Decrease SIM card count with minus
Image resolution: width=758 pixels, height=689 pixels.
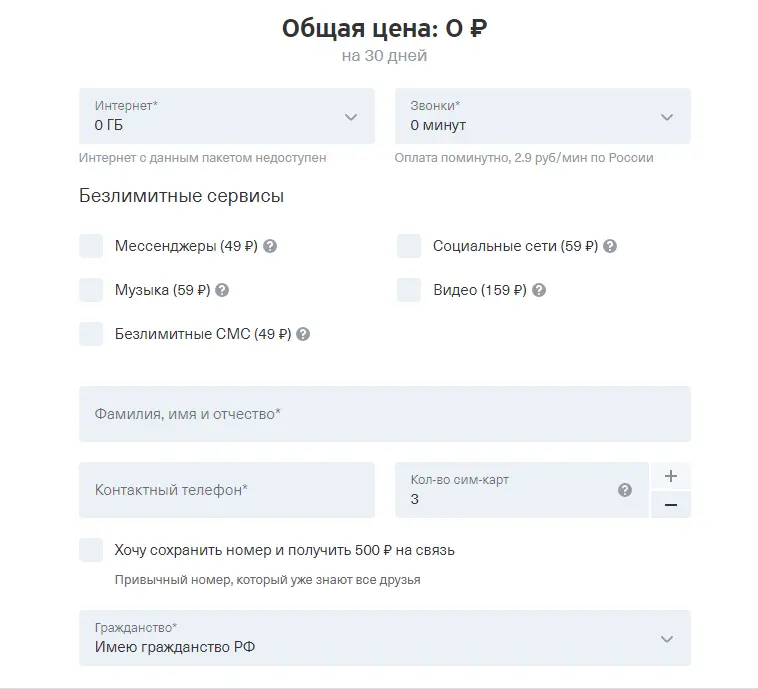pos(671,505)
